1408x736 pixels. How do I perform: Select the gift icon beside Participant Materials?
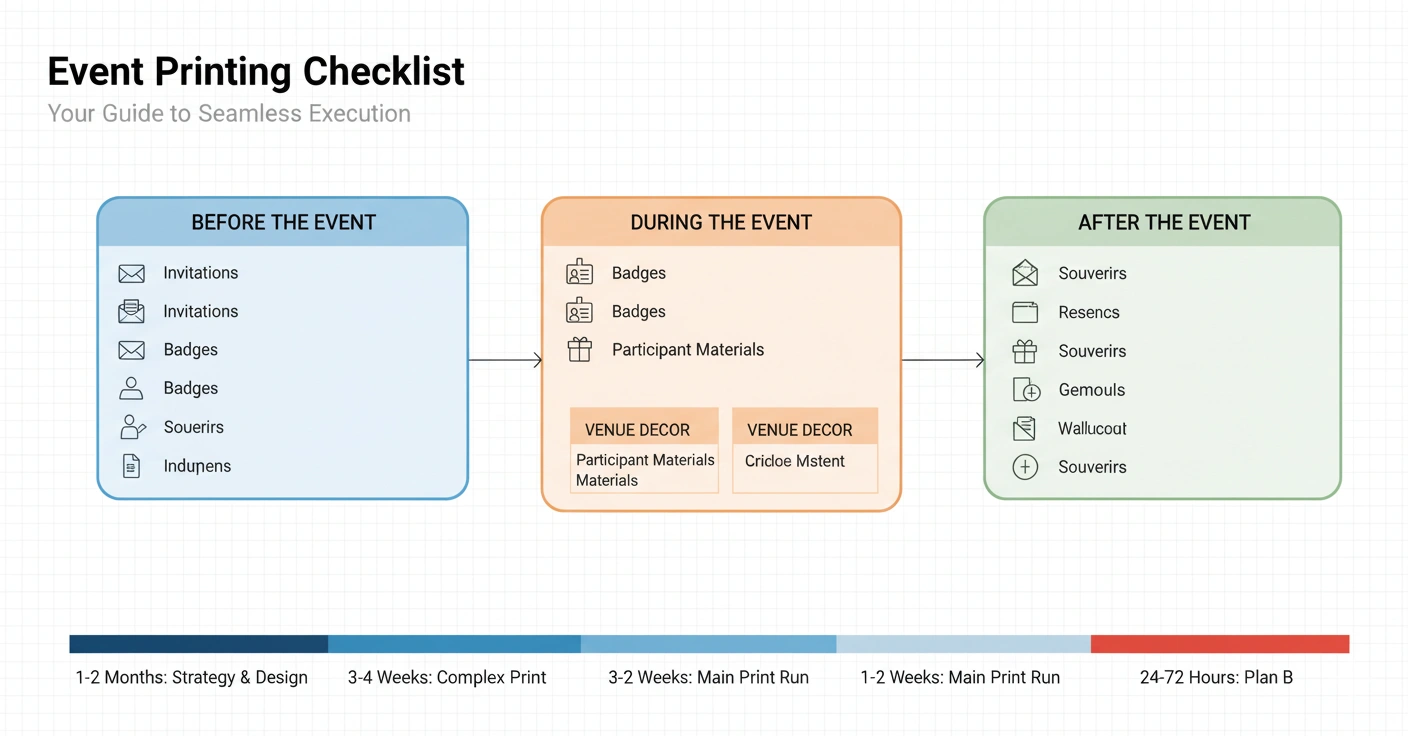pos(579,350)
